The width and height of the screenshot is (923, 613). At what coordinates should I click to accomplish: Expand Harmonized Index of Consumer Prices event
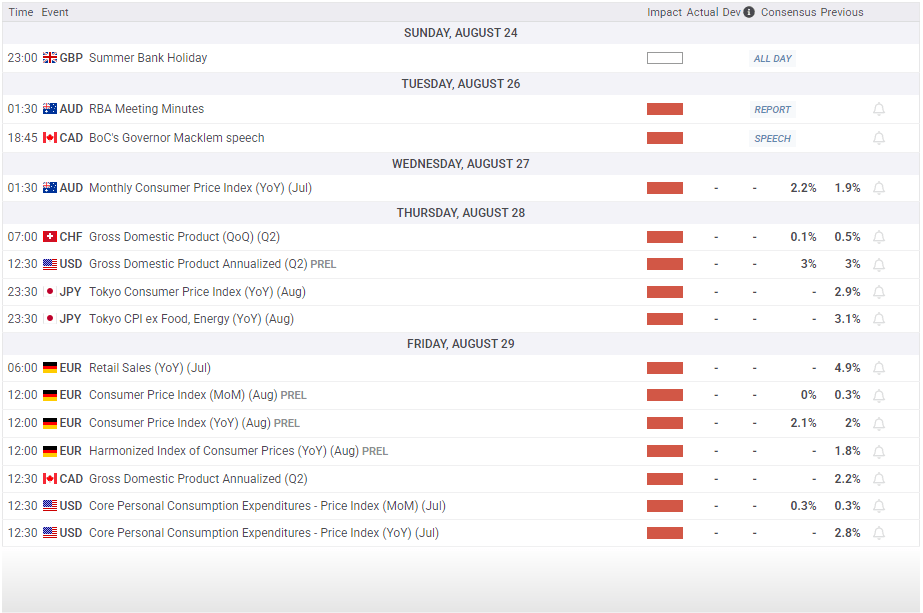pyautogui.click(x=223, y=451)
